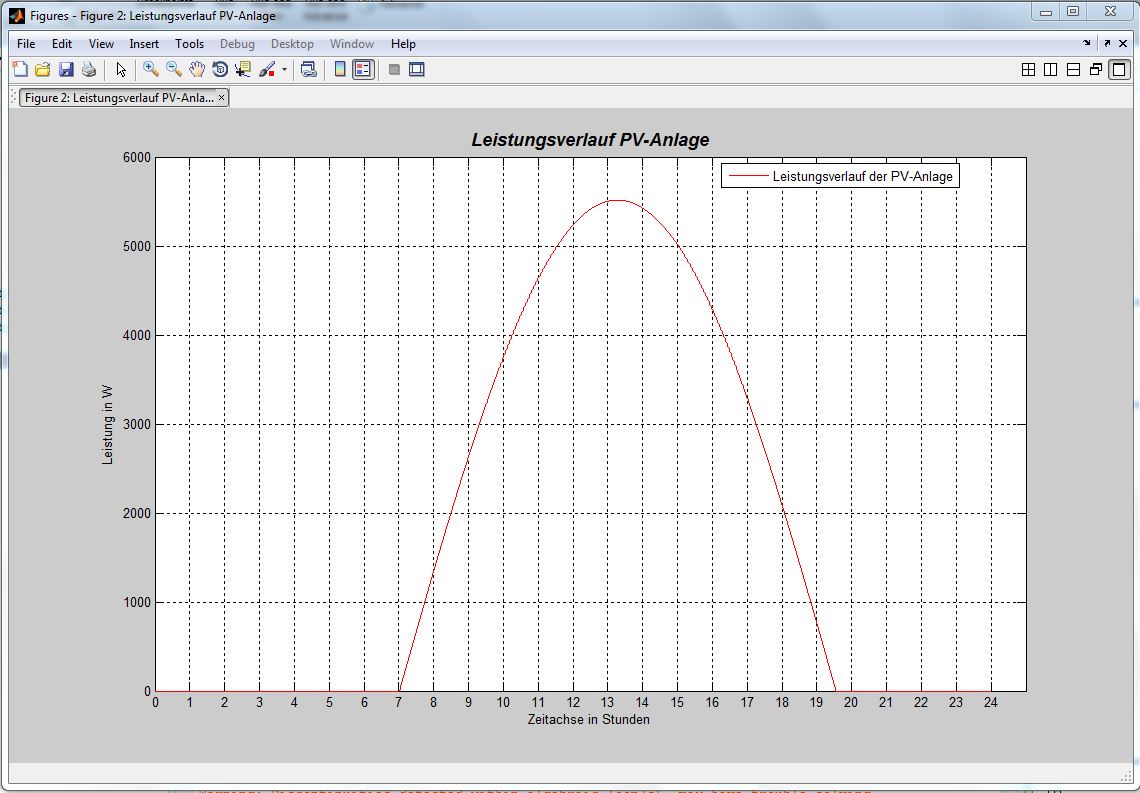Toggle the Insert Legend button
This screenshot has width=1140, height=793.
(x=363, y=69)
